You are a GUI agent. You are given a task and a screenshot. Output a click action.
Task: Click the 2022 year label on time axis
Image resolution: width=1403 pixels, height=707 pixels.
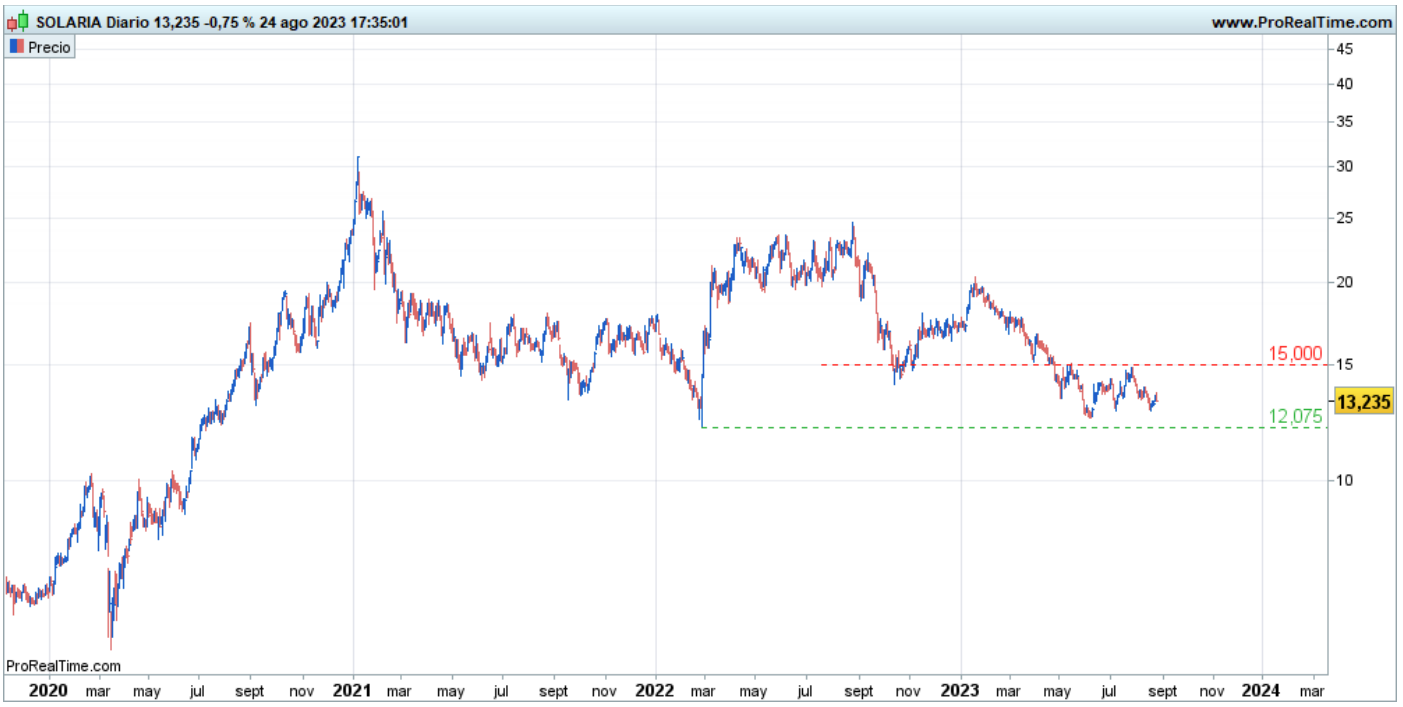pyautogui.click(x=655, y=690)
